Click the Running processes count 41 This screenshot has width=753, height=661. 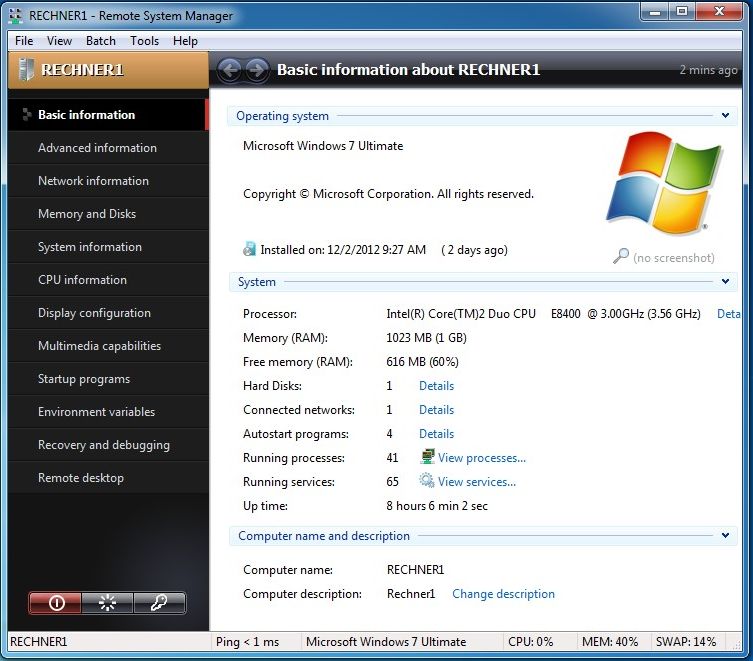click(392, 458)
